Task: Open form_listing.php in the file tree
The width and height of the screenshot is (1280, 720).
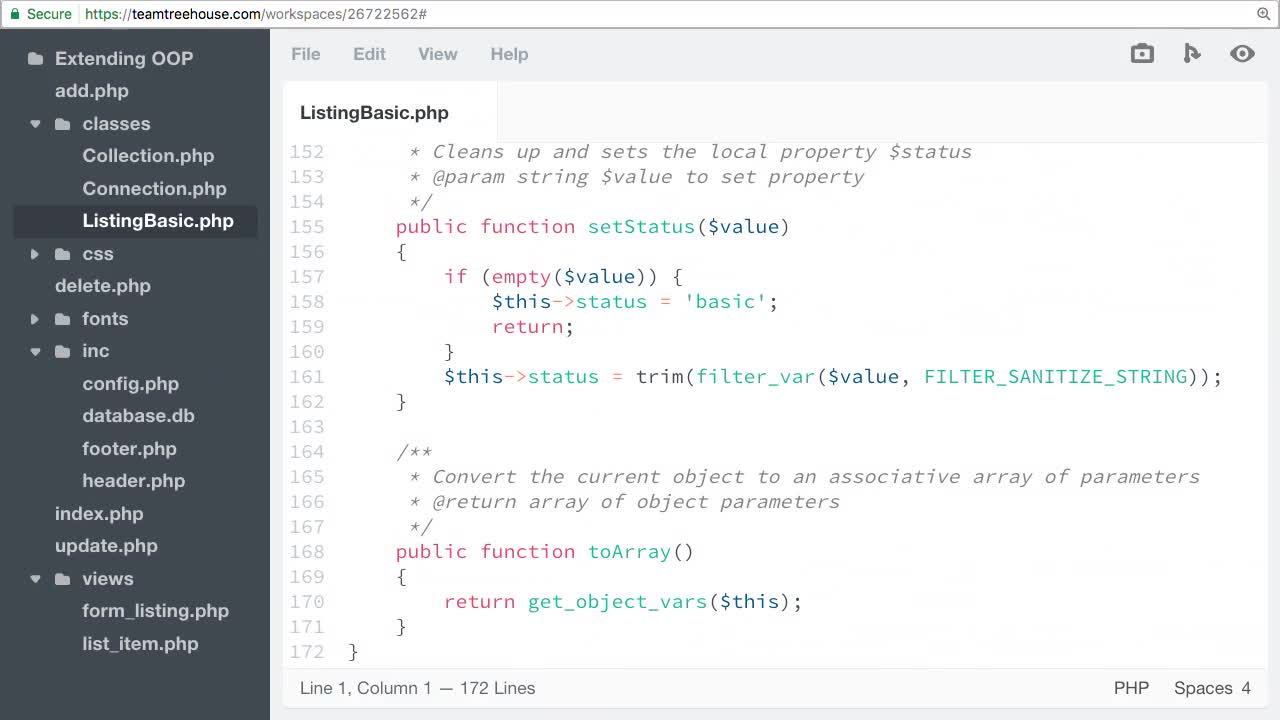Action: point(156,611)
